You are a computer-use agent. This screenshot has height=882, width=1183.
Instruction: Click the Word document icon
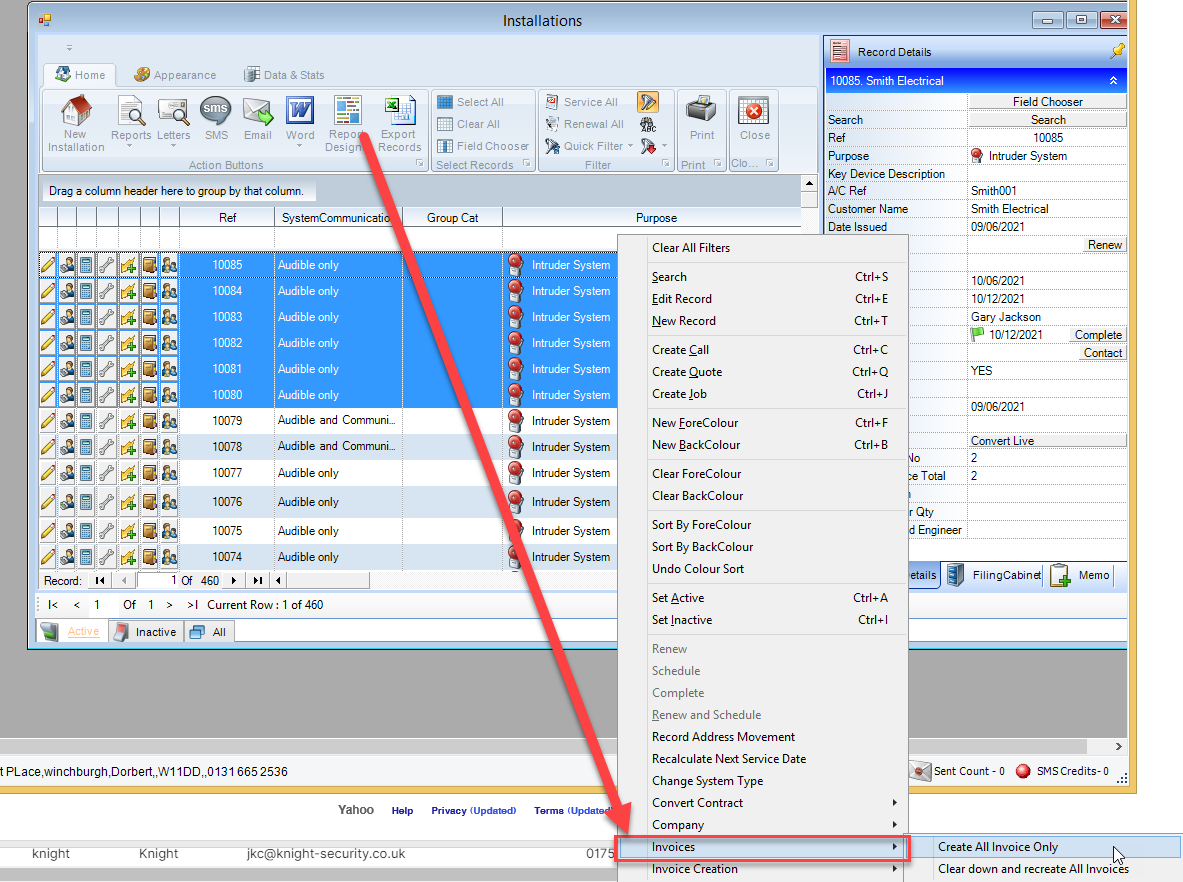(x=300, y=110)
